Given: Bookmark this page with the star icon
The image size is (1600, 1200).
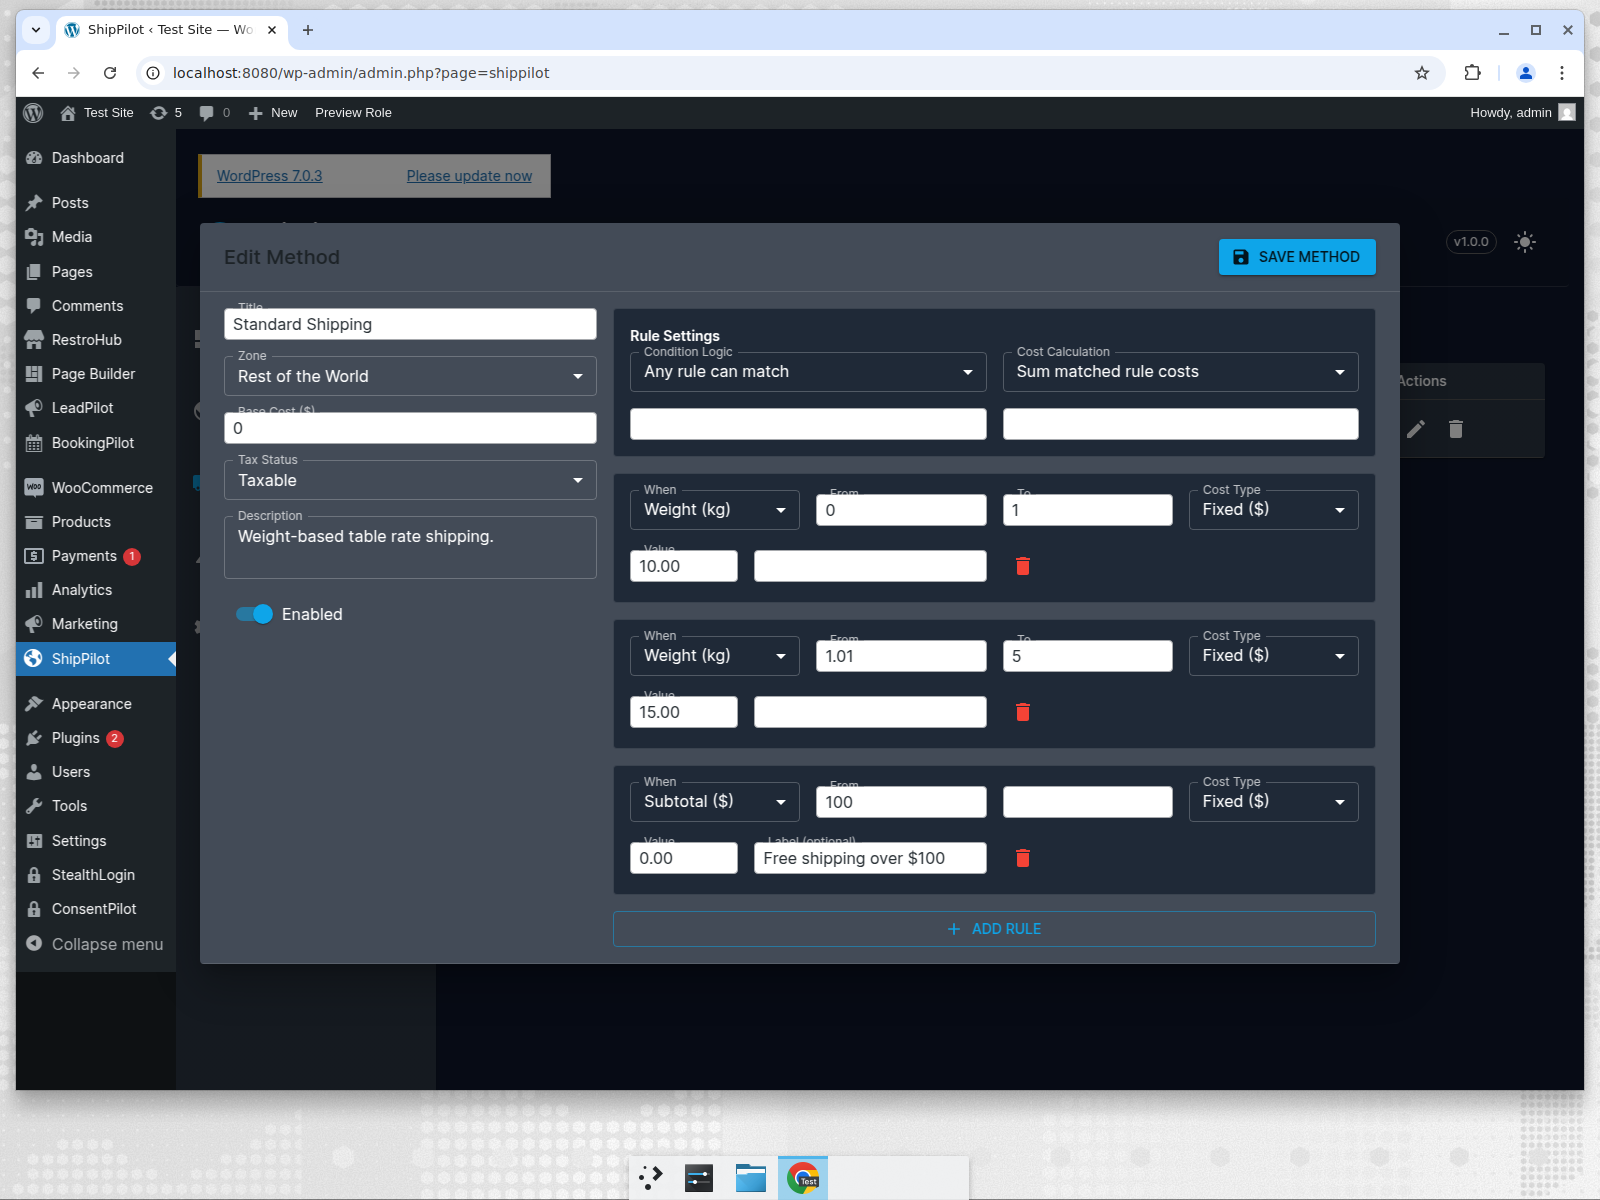Looking at the screenshot, I should coord(1422,73).
